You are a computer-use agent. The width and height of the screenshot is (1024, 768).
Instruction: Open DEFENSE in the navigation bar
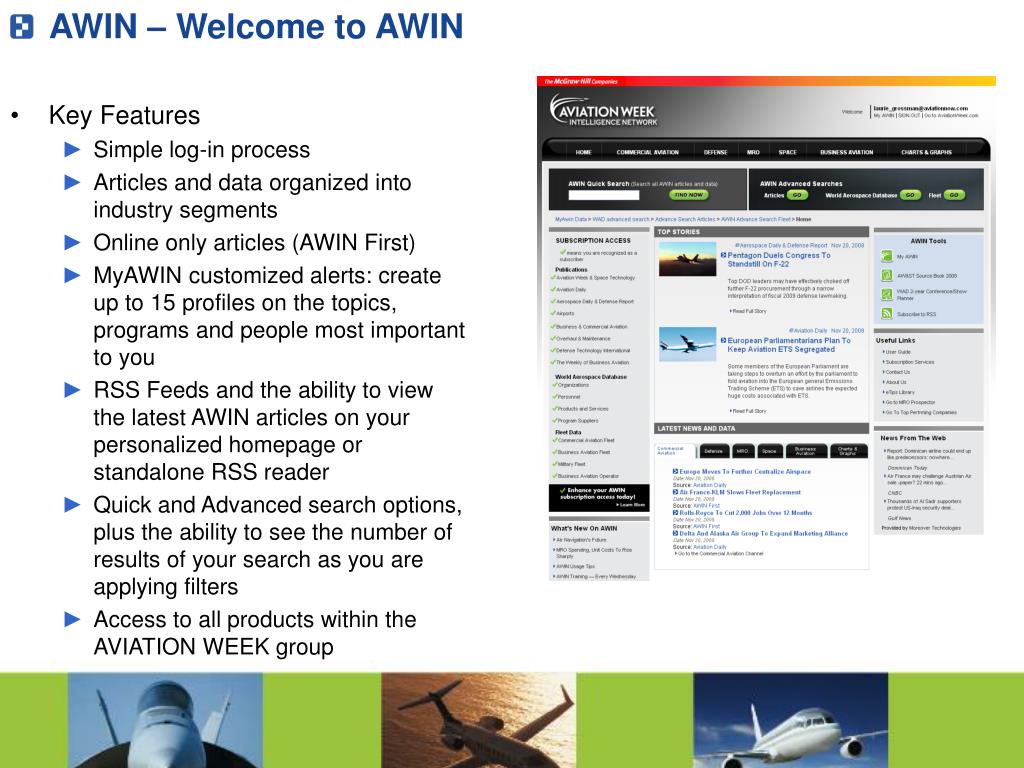(715, 152)
